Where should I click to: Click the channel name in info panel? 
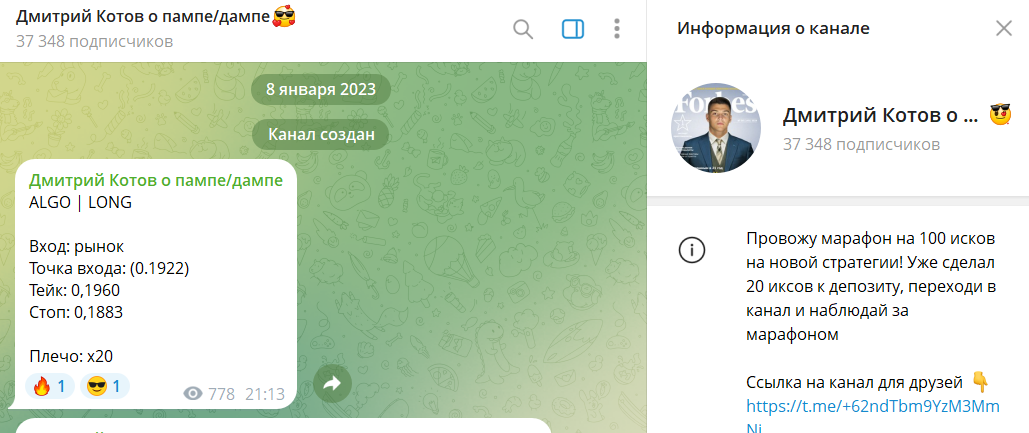880,116
